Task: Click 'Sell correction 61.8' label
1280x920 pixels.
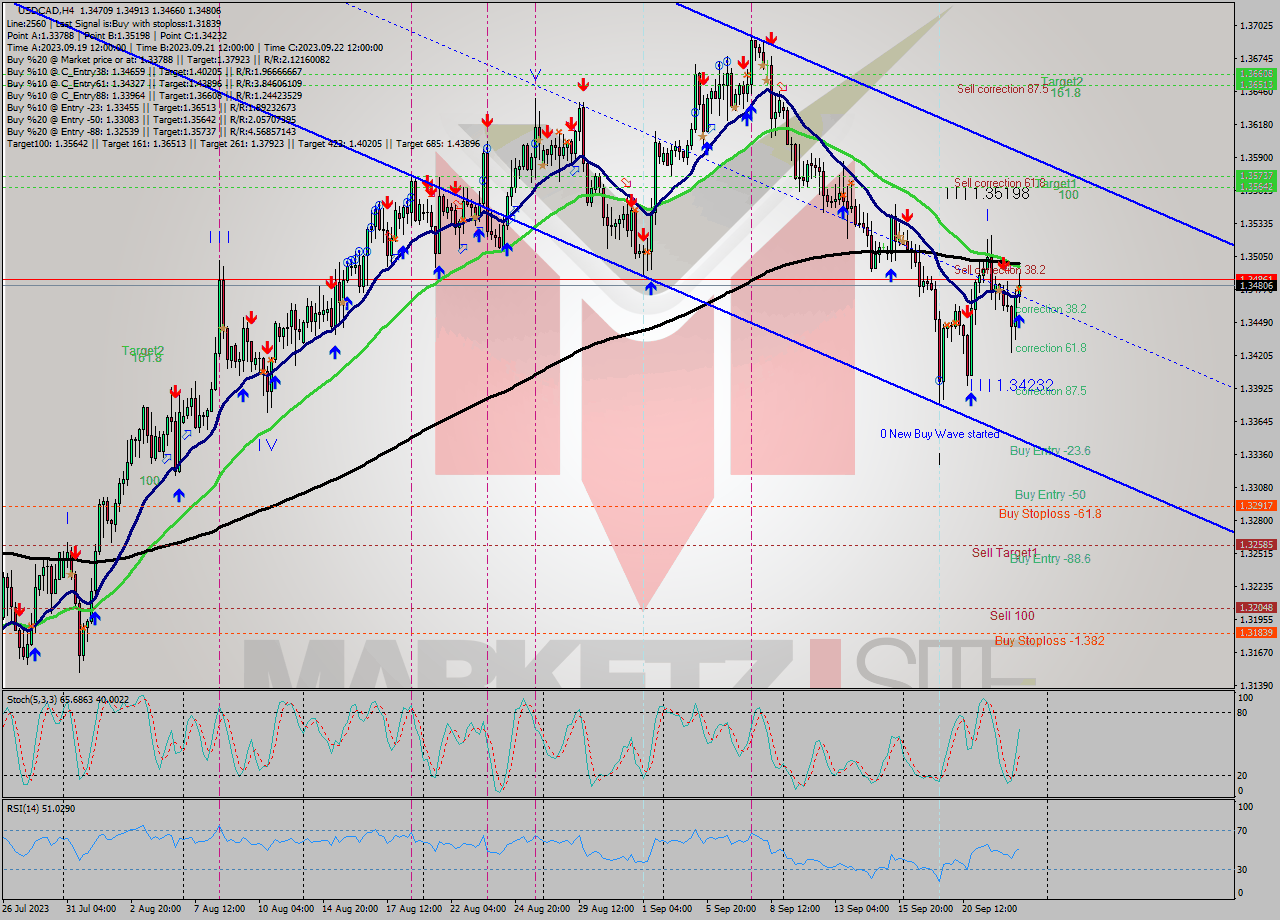Action: tap(999, 183)
